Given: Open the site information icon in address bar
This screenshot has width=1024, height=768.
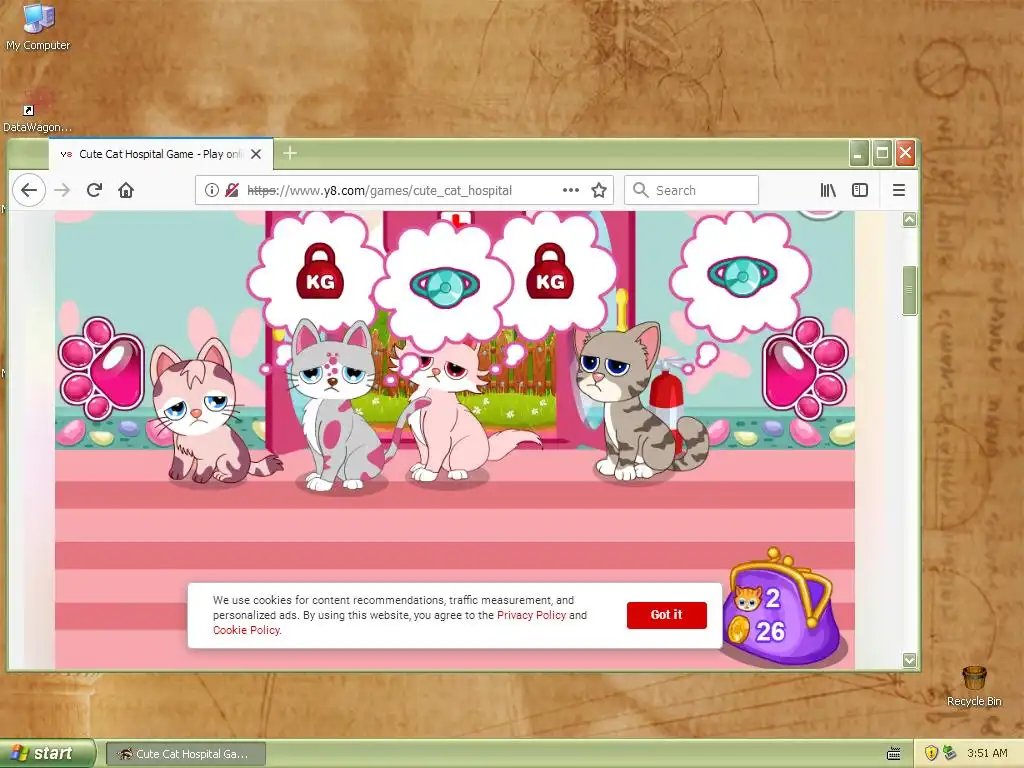Looking at the screenshot, I should tap(212, 190).
